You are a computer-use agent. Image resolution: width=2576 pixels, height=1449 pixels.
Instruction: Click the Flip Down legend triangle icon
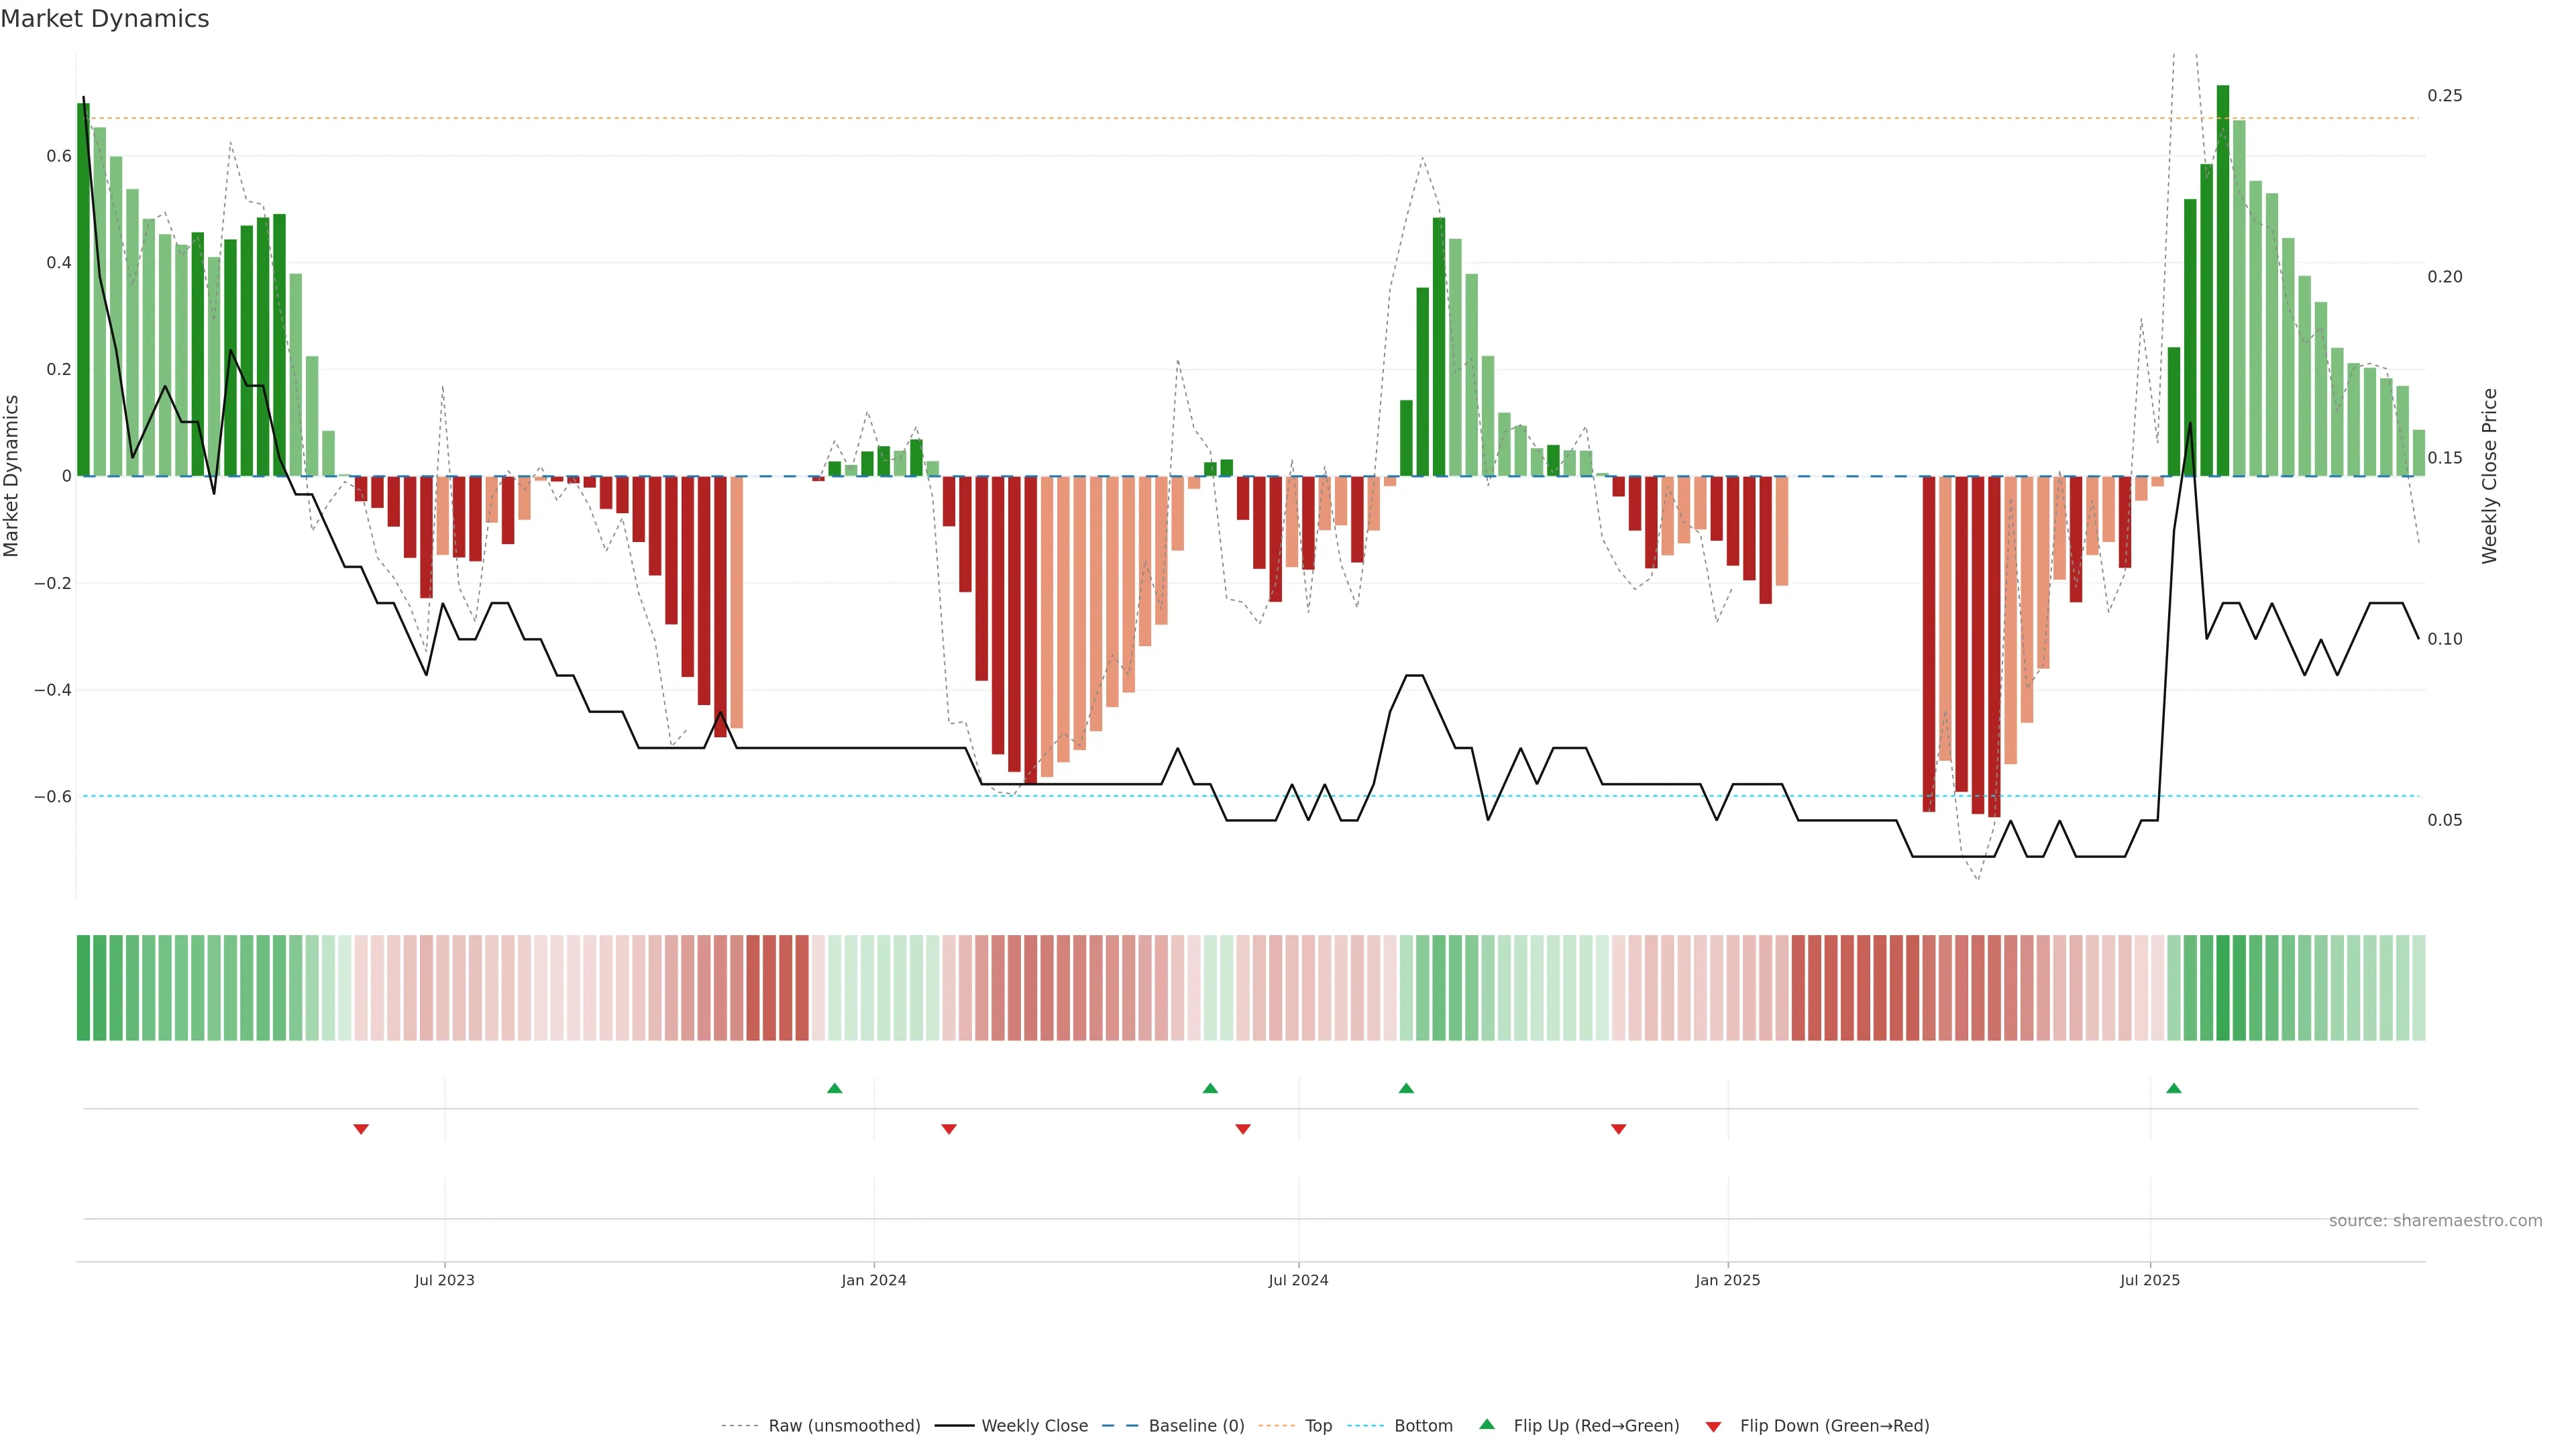[x=1713, y=1426]
